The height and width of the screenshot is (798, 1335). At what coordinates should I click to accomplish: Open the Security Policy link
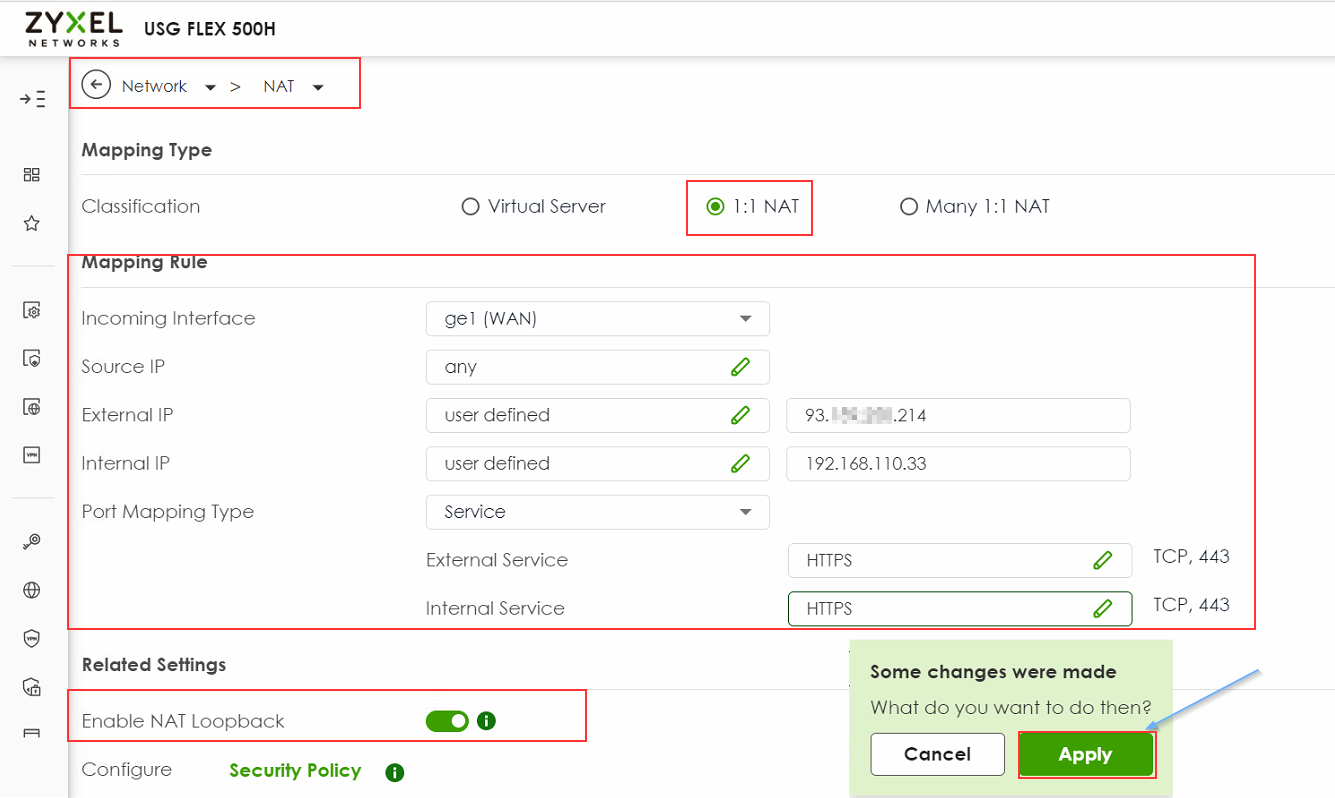point(295,771)
